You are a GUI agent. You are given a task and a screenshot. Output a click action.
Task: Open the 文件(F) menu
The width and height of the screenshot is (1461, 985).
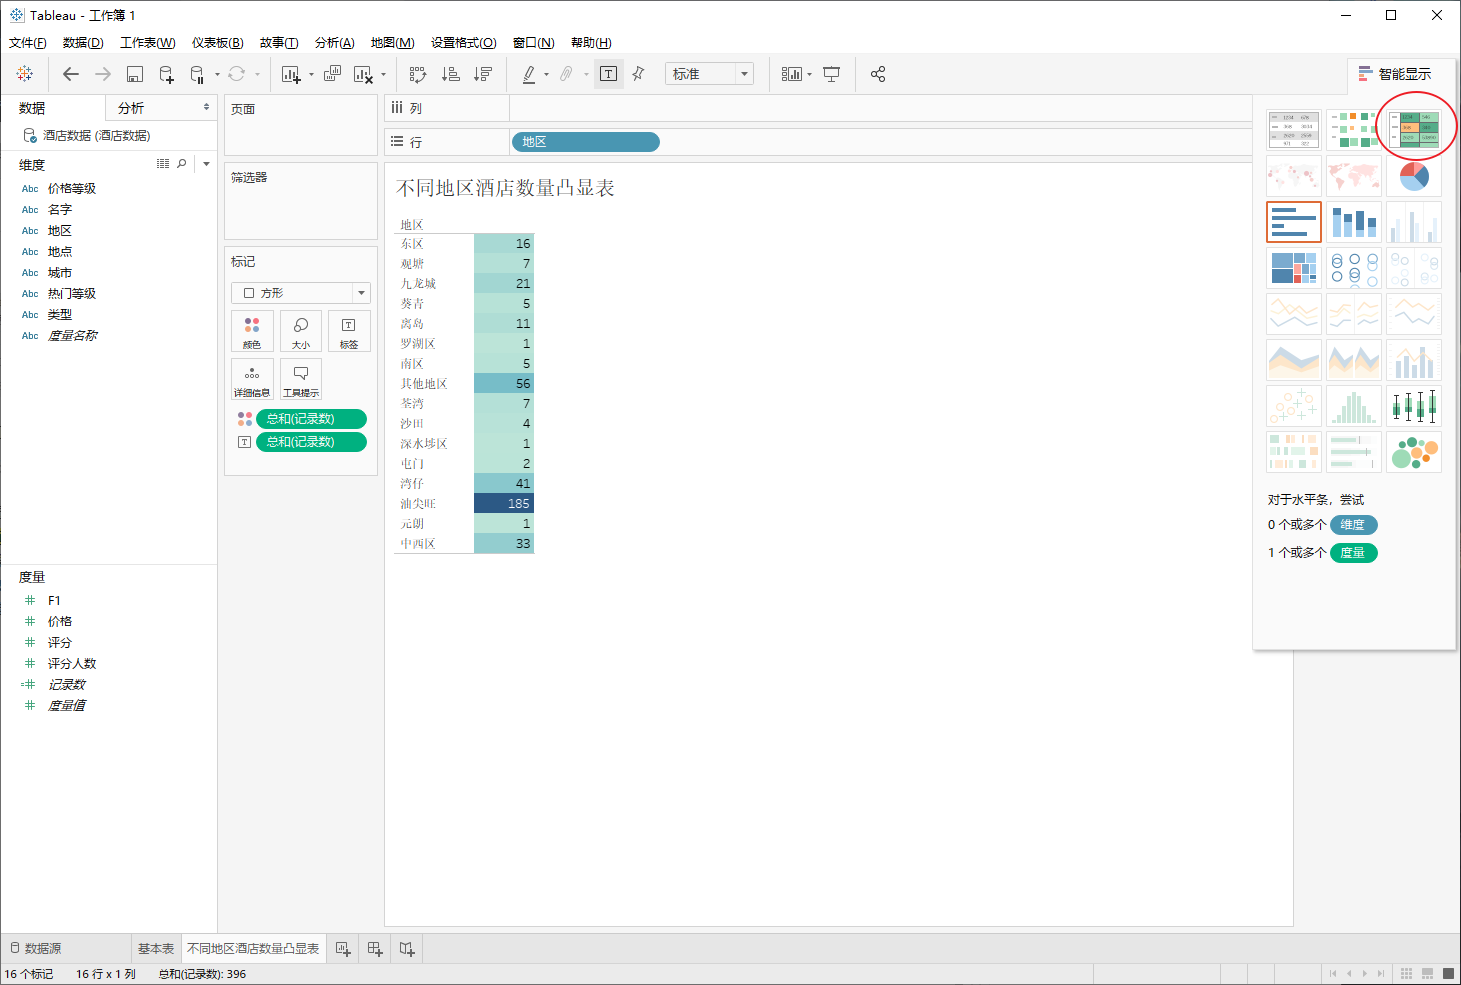[28, 43]
